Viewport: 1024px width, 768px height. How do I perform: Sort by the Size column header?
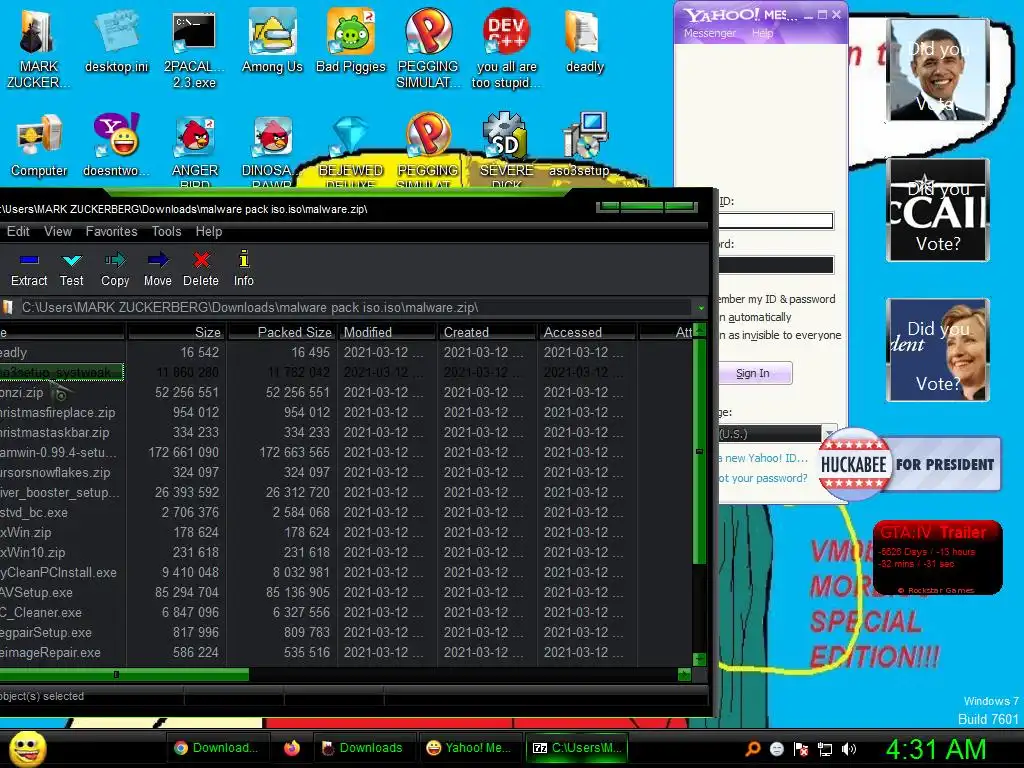point(176,332)
